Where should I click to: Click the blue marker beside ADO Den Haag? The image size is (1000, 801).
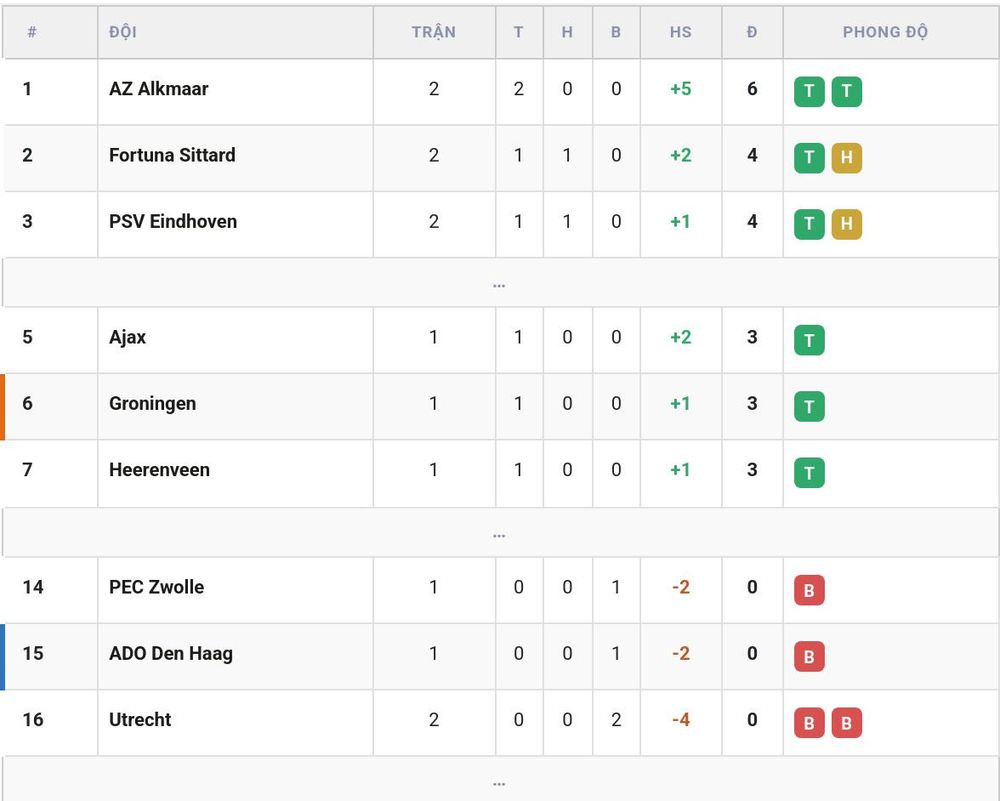coord(3,657)
